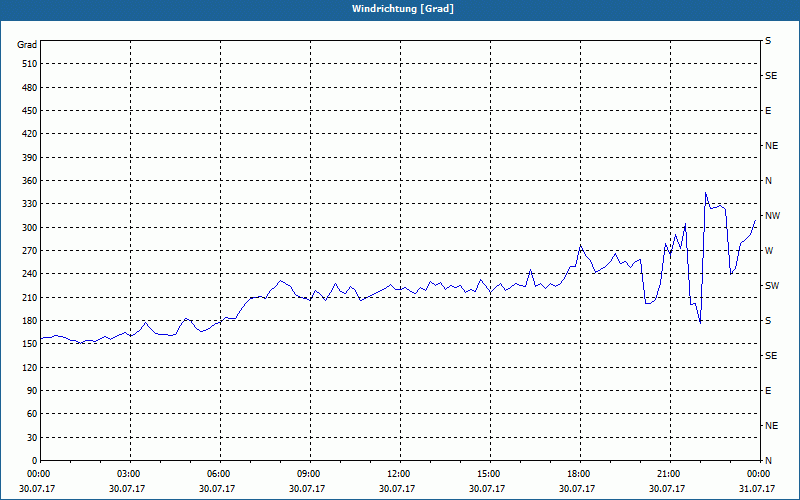Pick the 240 axis value
800x500 pixels.
30,274
